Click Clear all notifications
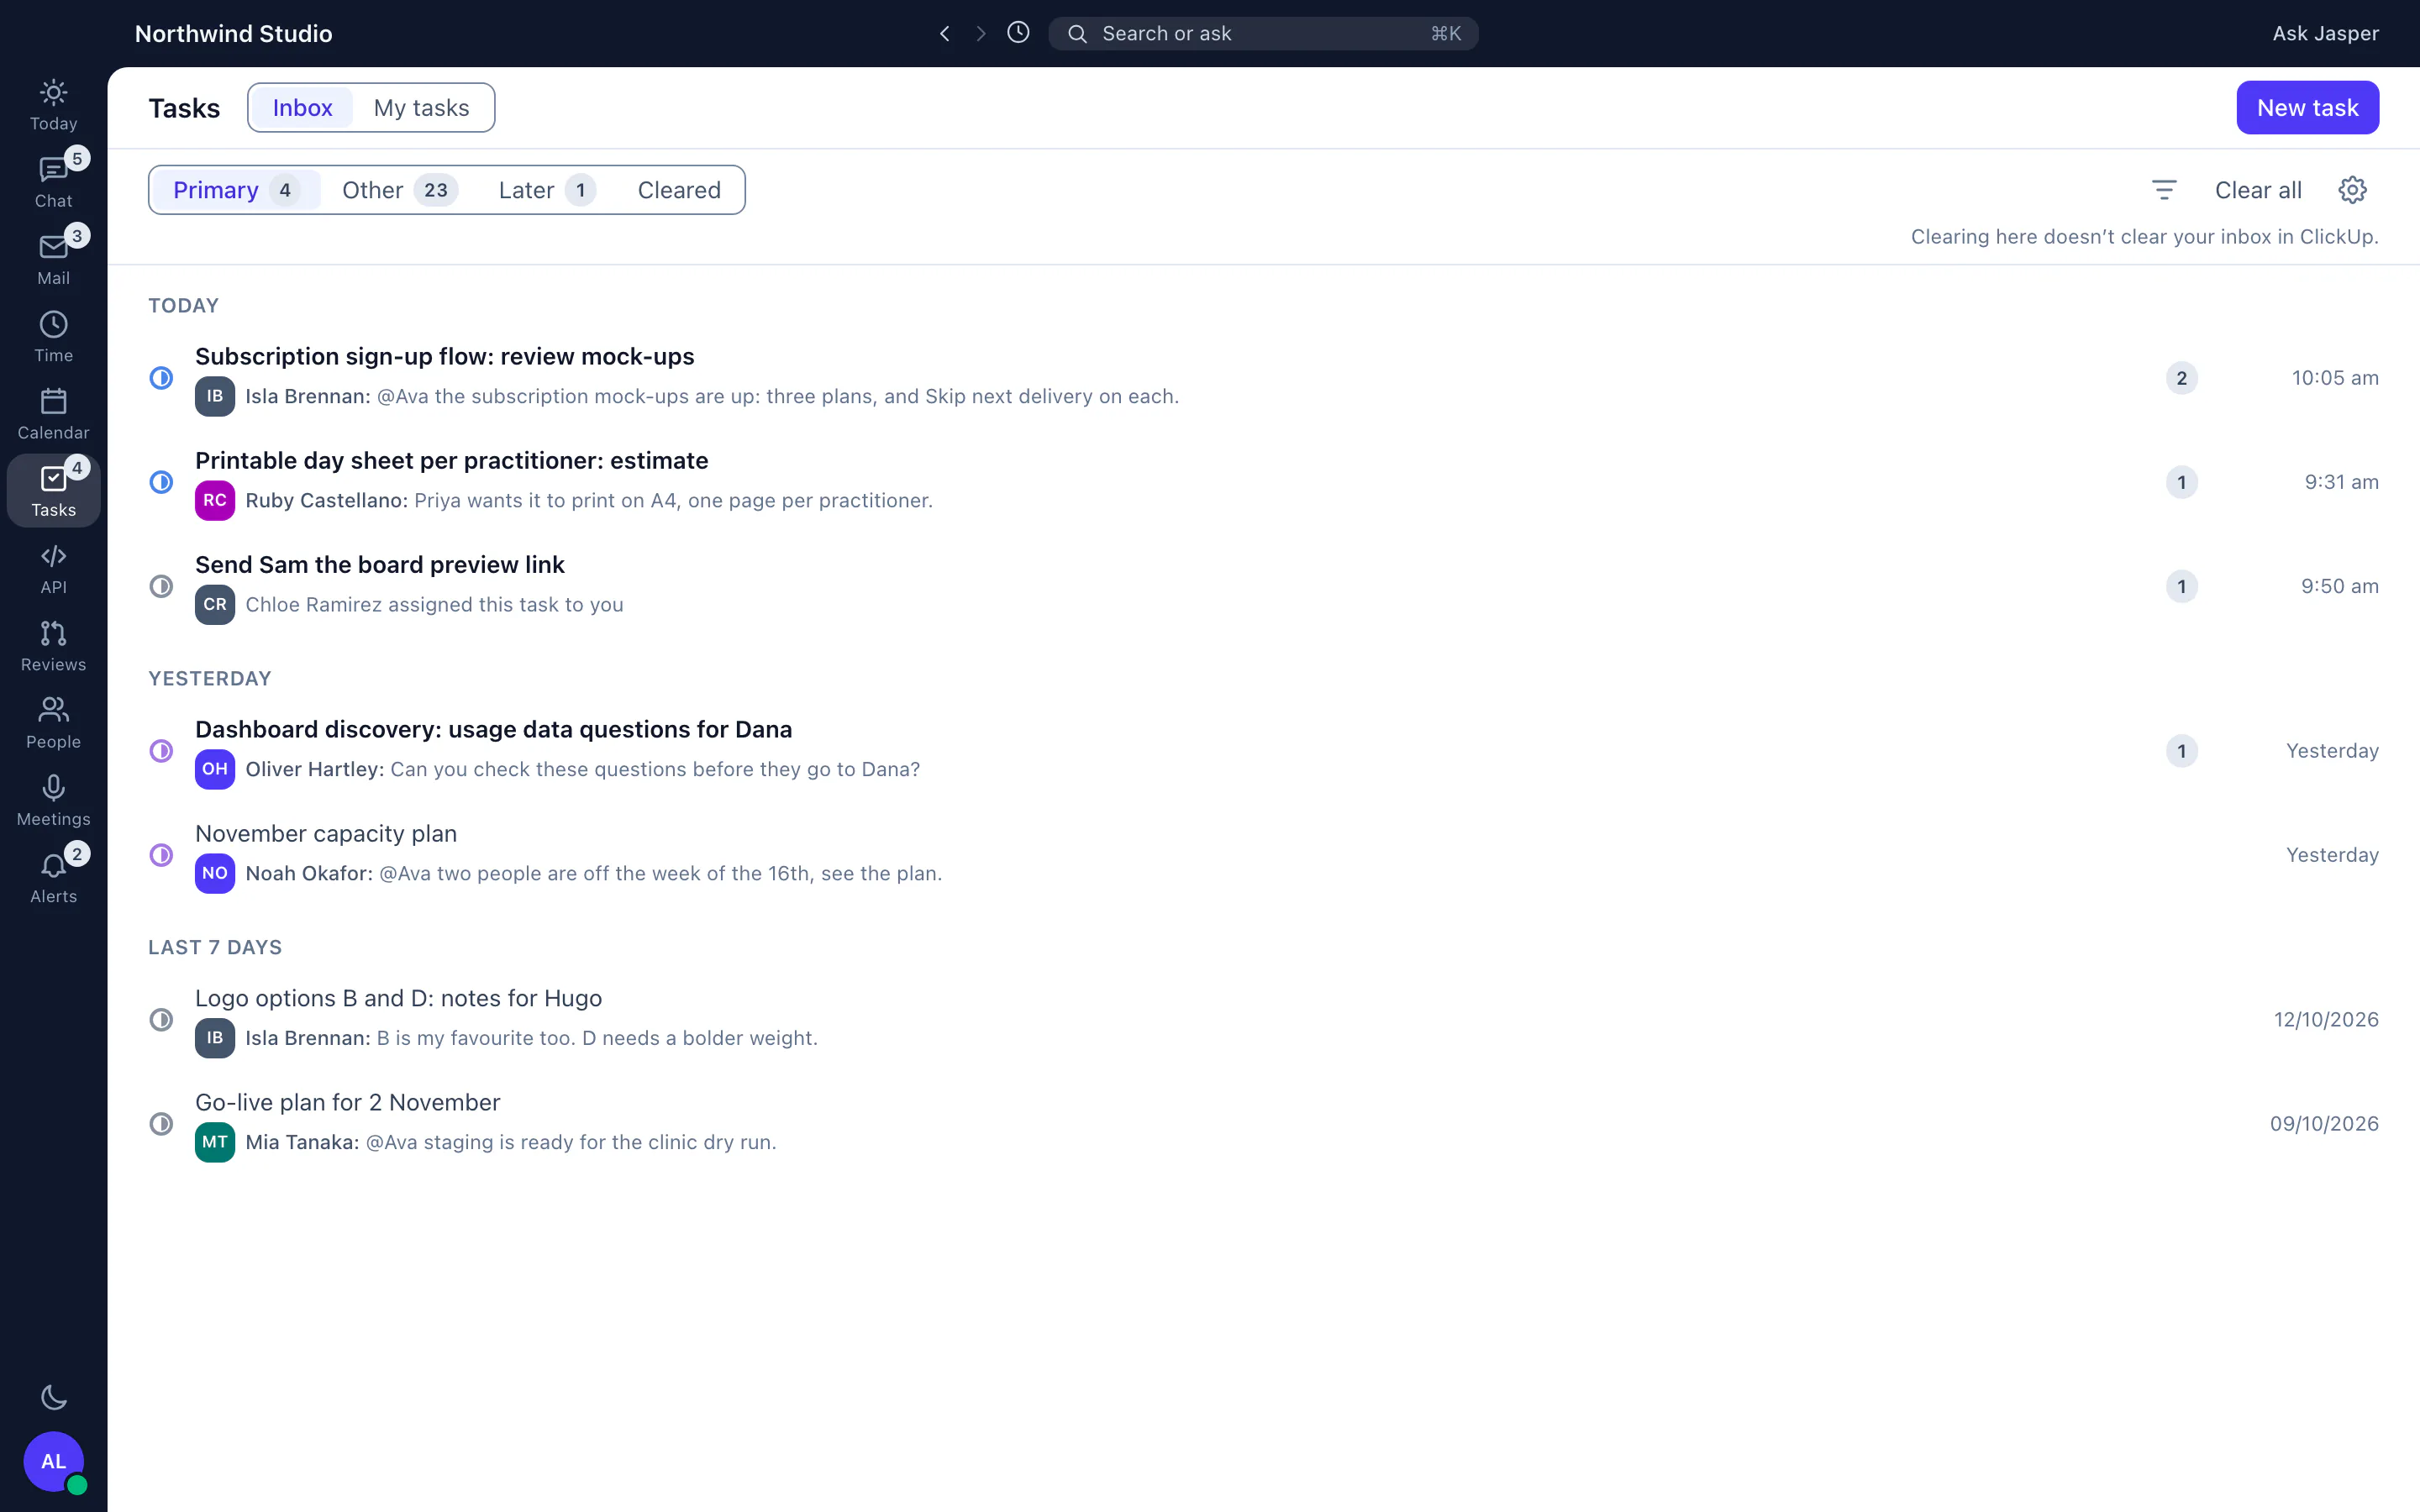The height and width of the screenshot is (1512, 2420). pyautogui.click(x=2258, y=190)
